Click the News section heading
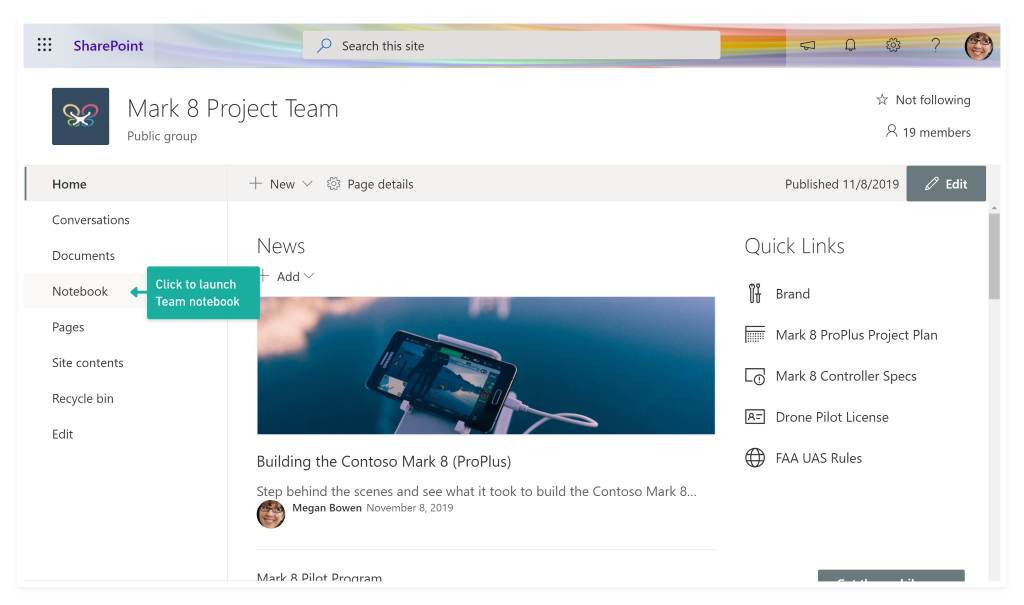Screen dimensions: 1024x605 tap(281, 246)
